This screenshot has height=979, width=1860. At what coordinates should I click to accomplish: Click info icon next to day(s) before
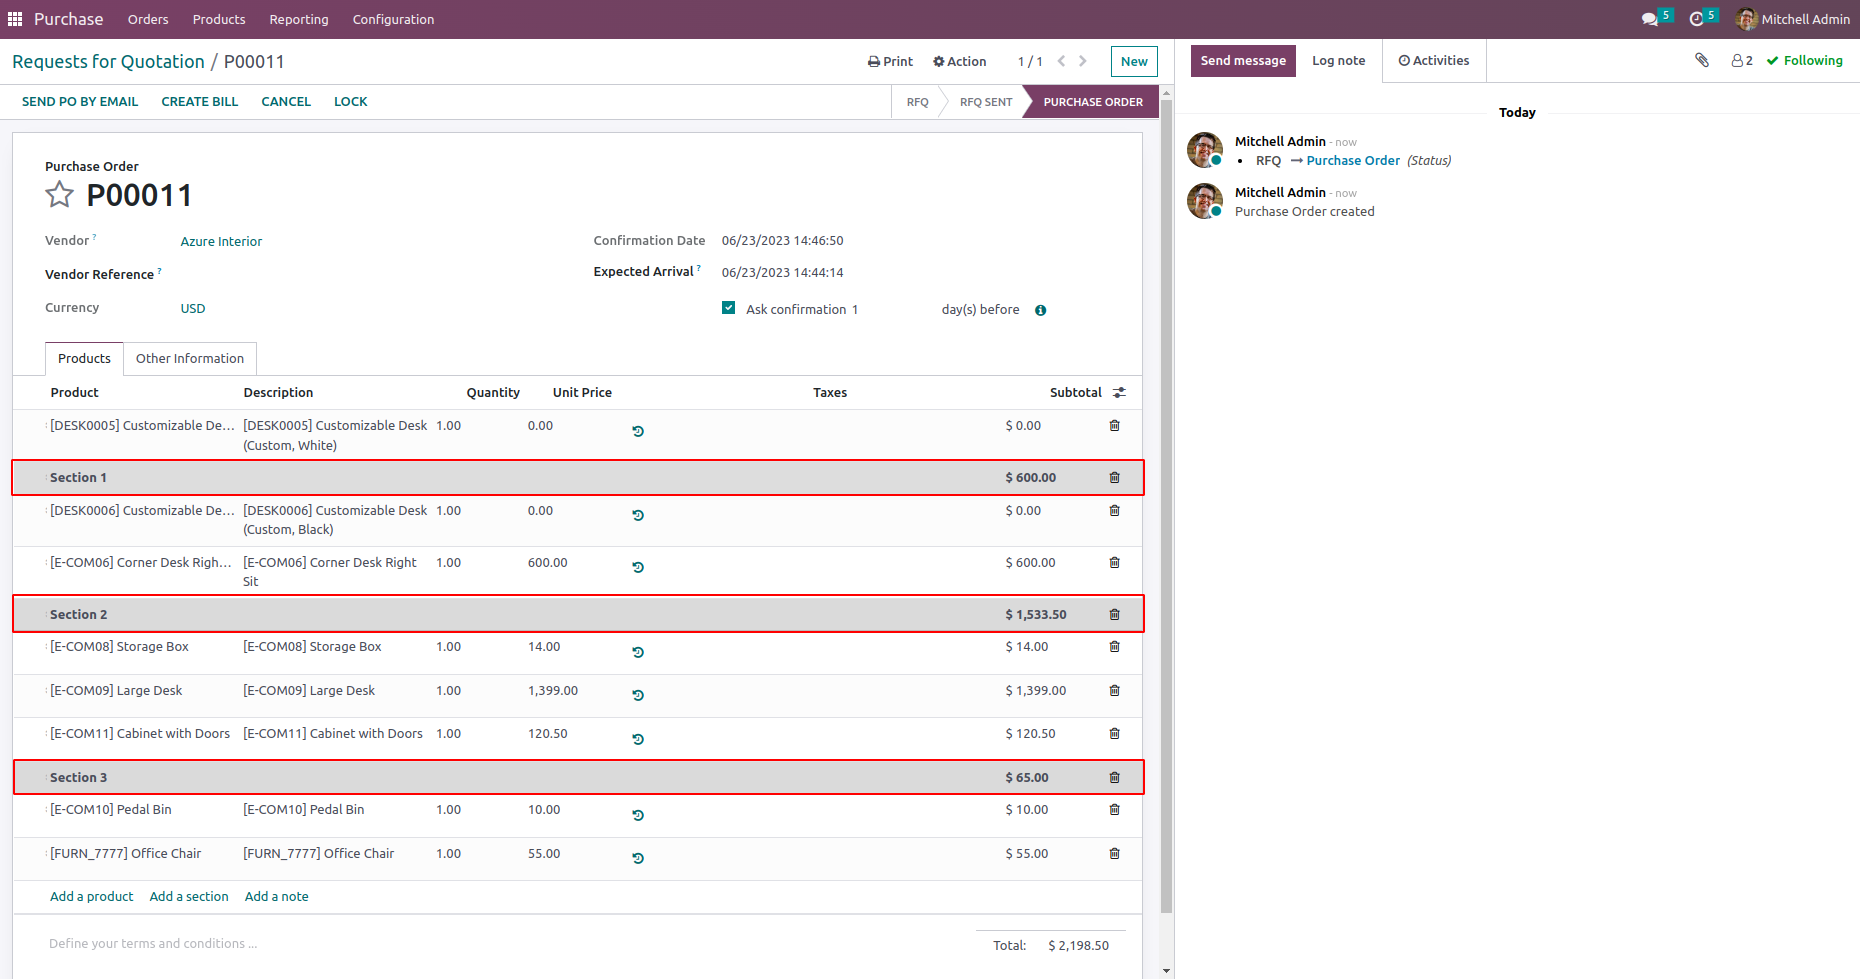click(1041, 310)
